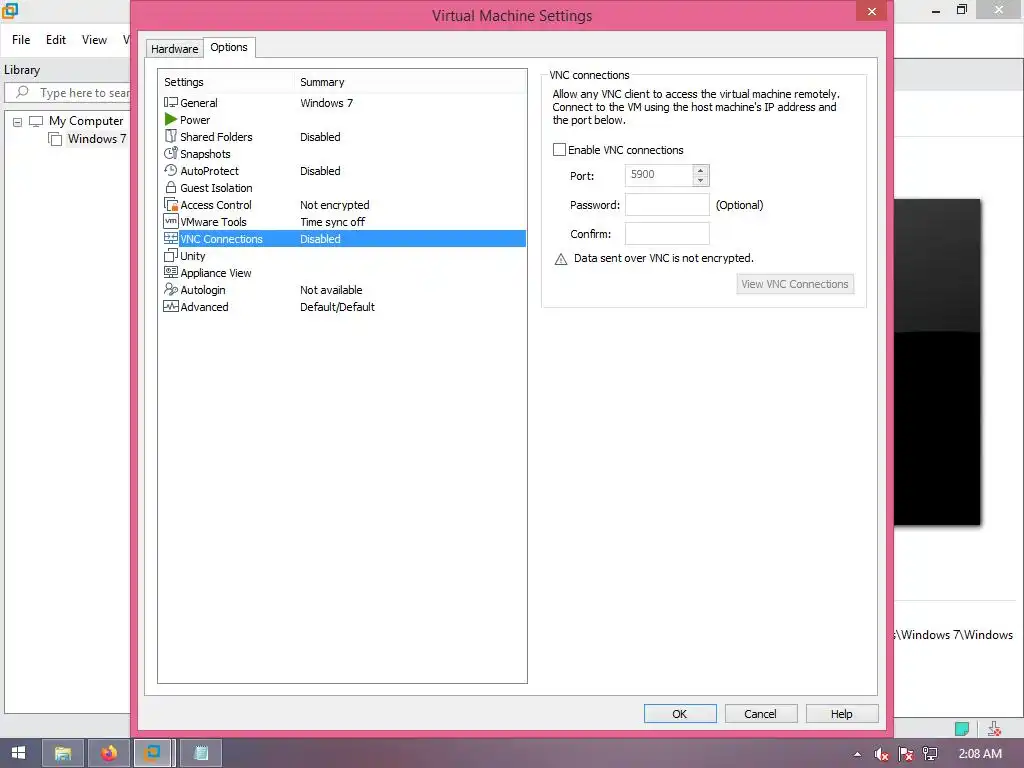Click the Port number field

pos(659,175)
